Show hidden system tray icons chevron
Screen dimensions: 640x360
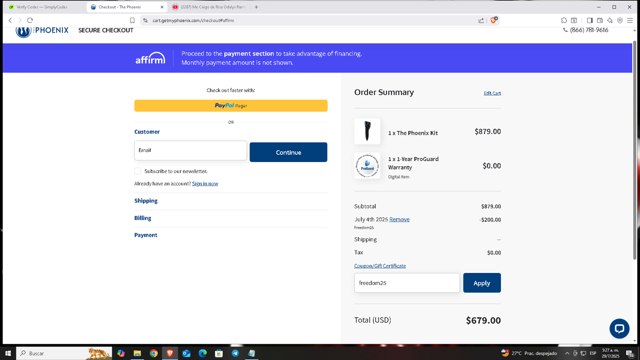(x=567, y=353)
